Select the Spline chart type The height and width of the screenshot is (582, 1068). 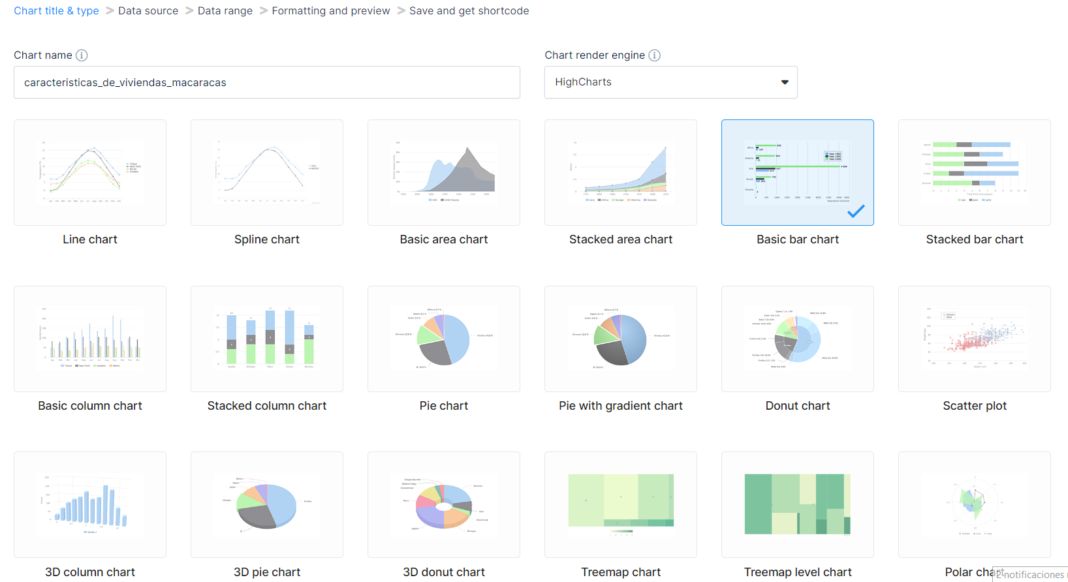point(266,172)
